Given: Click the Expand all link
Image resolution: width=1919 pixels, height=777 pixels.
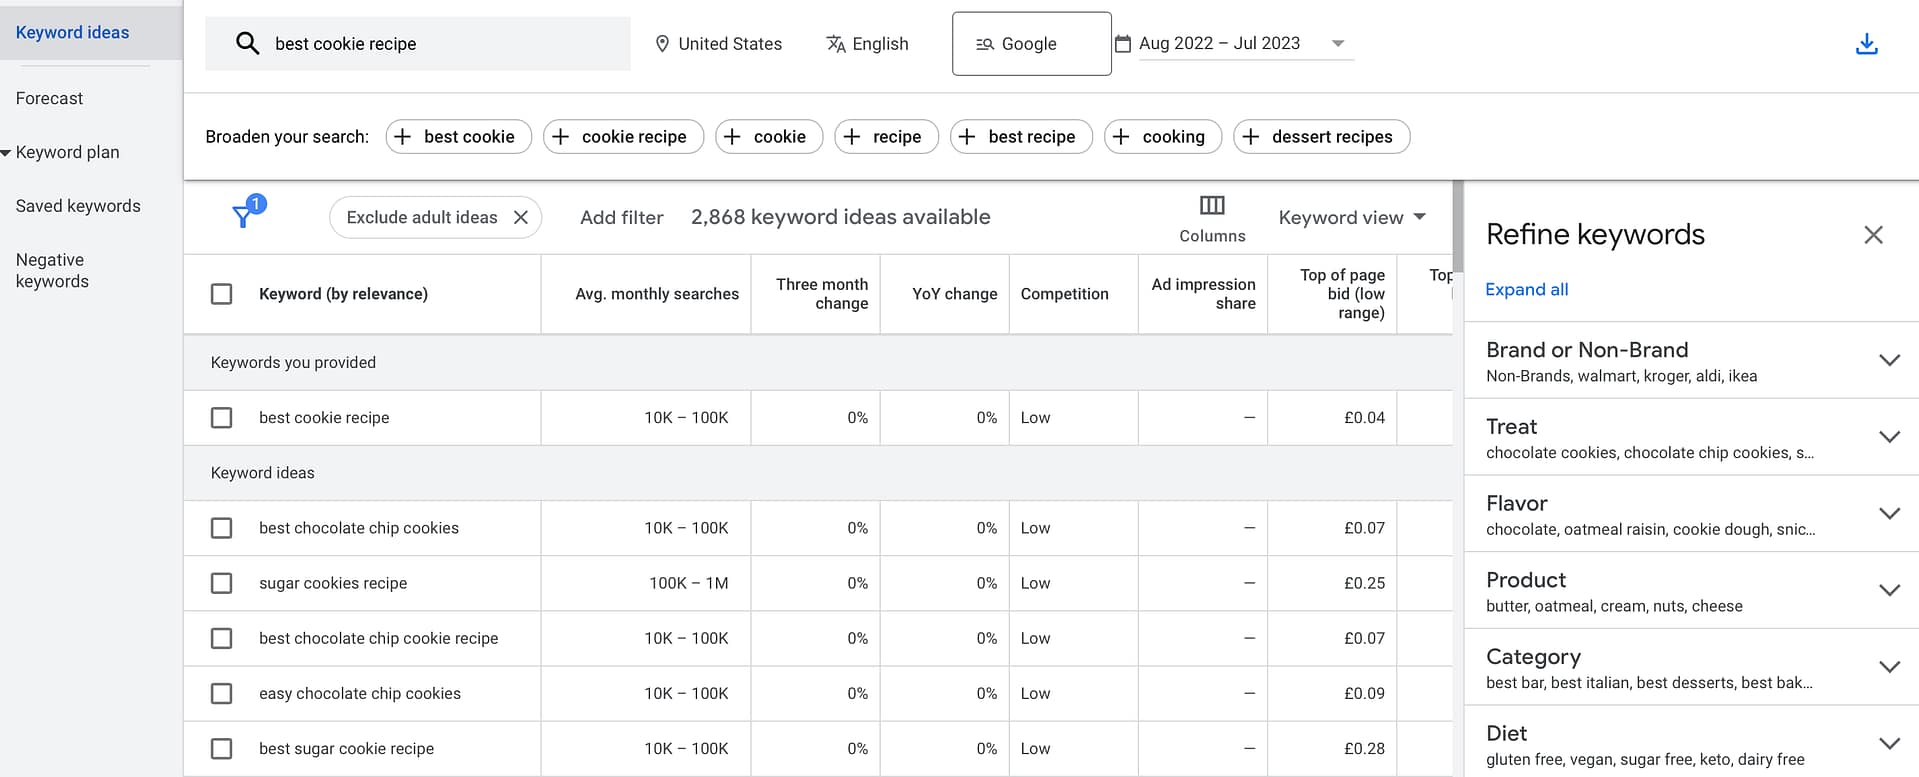Looking at the screenshot, I should (1526, 289).
